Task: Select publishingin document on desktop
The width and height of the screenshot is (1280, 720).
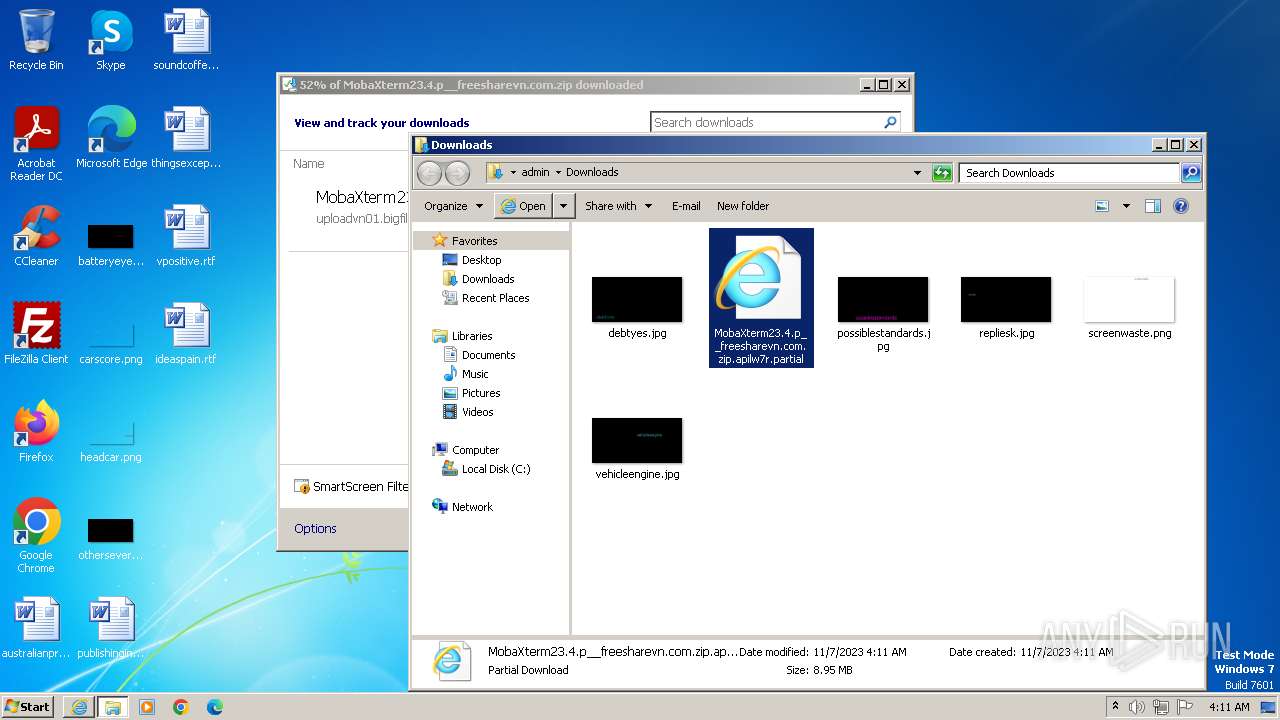Action: (x=111, y=628)
